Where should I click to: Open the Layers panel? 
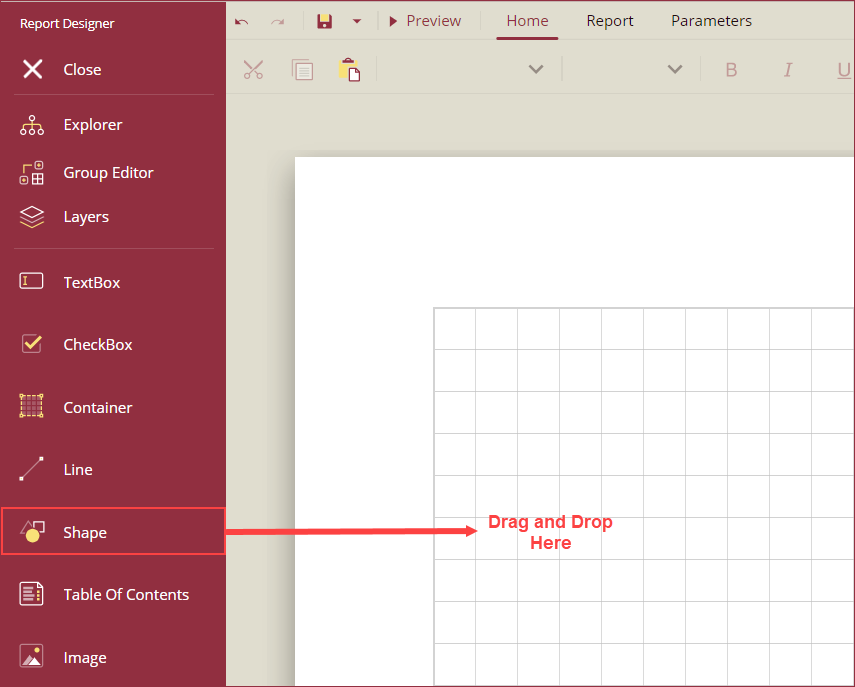click(x=64, y=216)
